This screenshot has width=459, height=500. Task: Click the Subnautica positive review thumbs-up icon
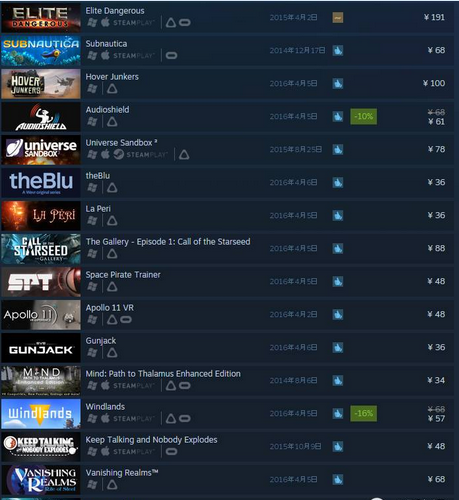(338, 51)
